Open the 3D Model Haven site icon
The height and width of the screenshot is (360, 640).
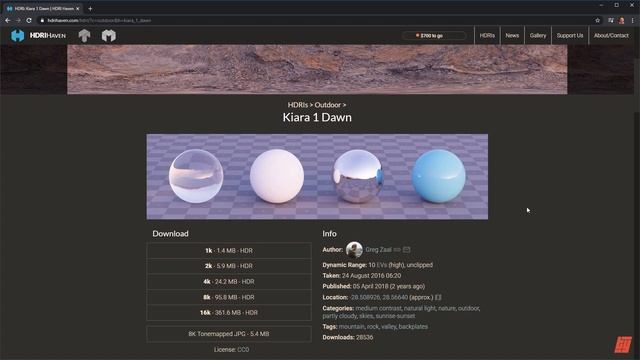point(109,36)
